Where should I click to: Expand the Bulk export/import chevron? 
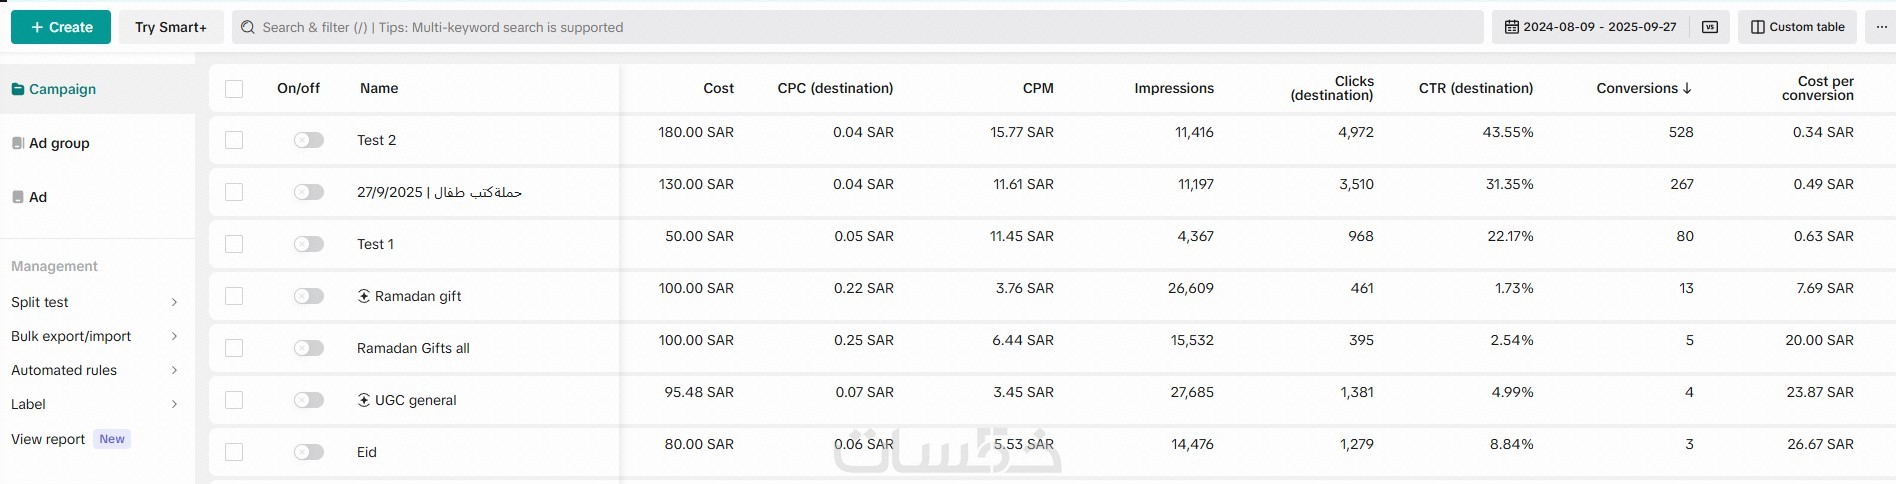174,336
